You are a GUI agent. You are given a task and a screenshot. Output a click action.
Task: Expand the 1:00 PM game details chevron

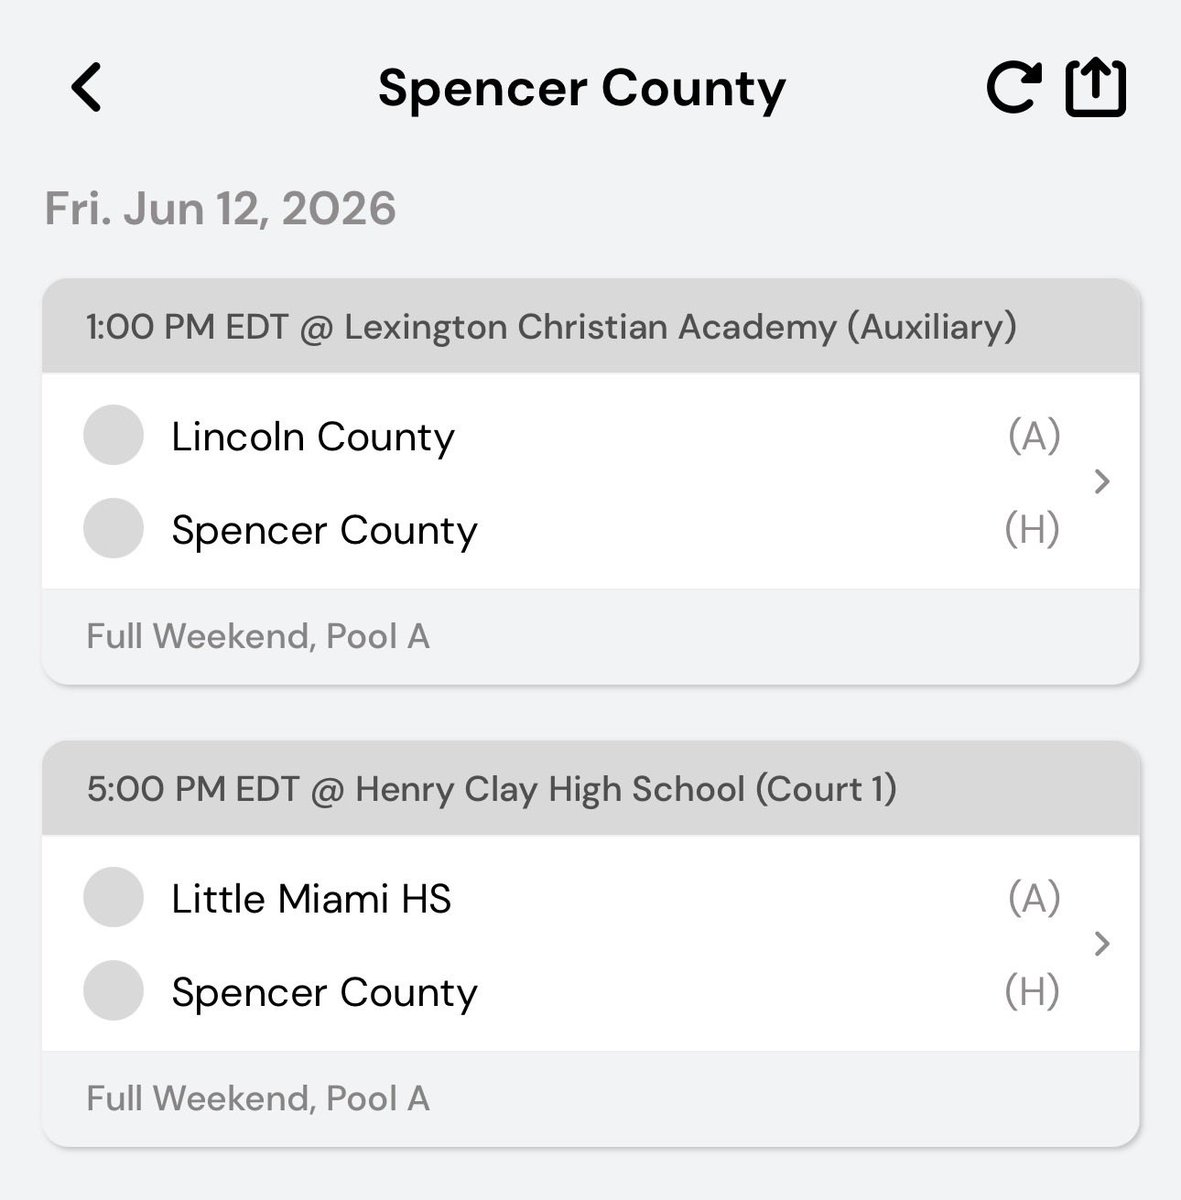click(x=1102, y=482)
